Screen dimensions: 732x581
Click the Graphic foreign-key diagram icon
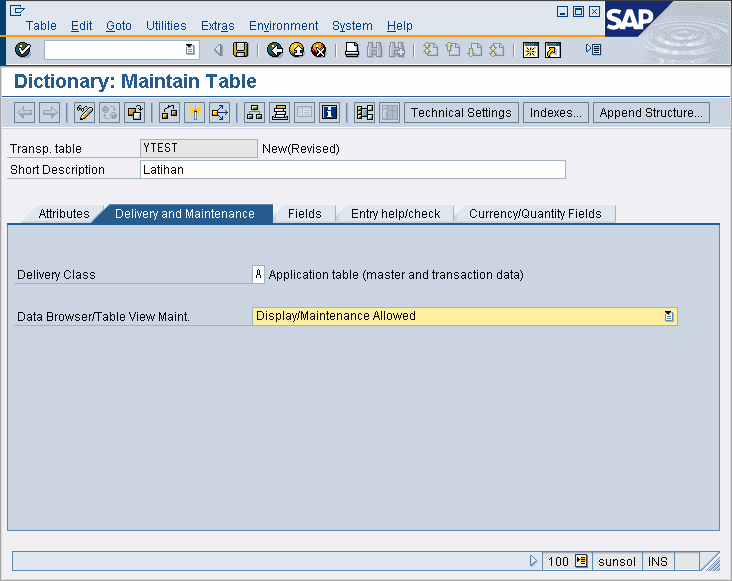tap(365, 112)
